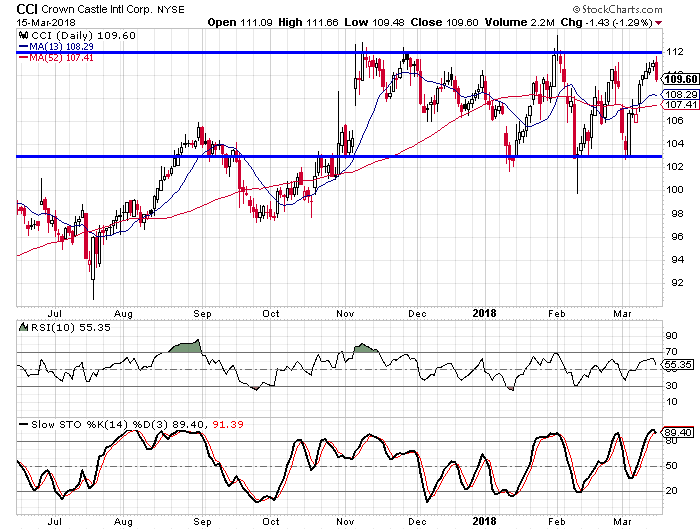Screen dimensions: 700x530
Task: Click the red down-arrow change indicator
Action: [659, 23]
